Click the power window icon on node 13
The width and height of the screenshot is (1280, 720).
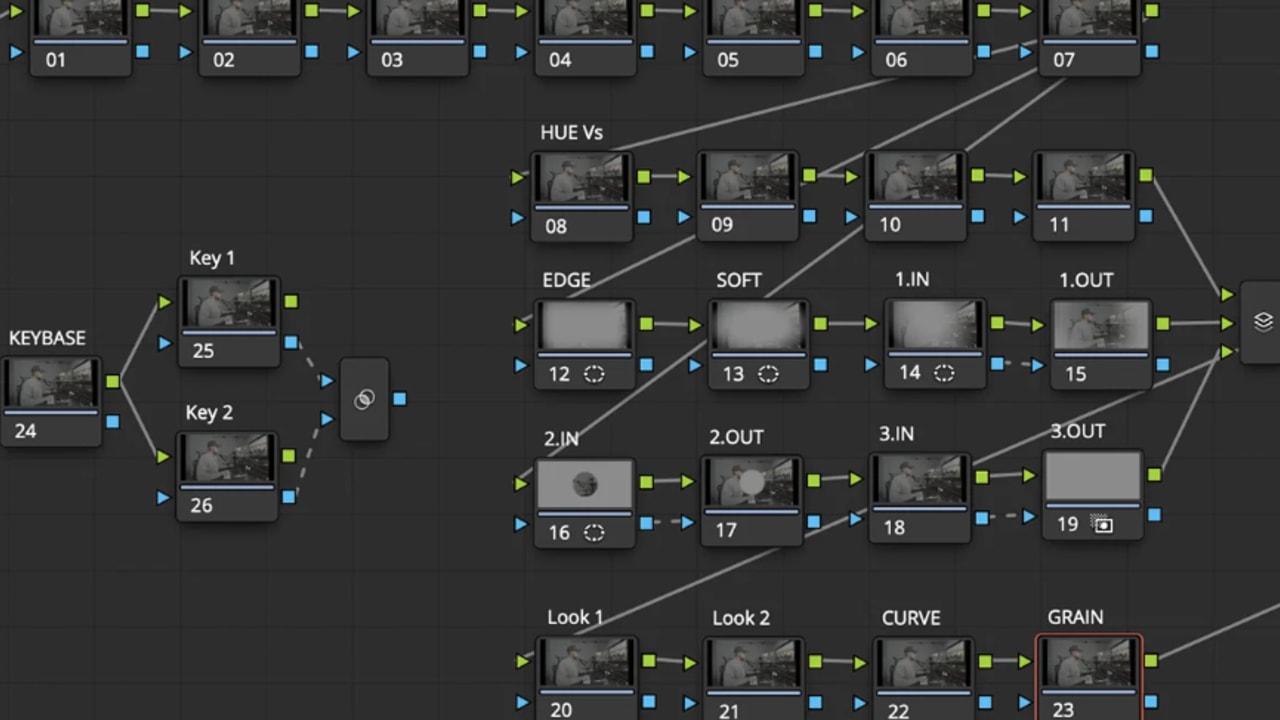[768, 375]
